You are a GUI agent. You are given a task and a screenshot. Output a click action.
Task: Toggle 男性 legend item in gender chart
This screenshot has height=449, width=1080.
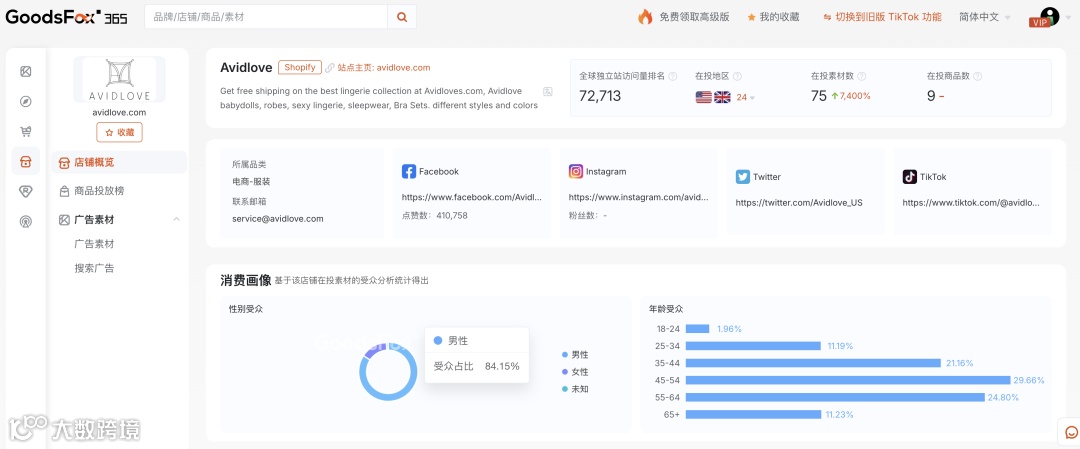[x=575, y=355]
